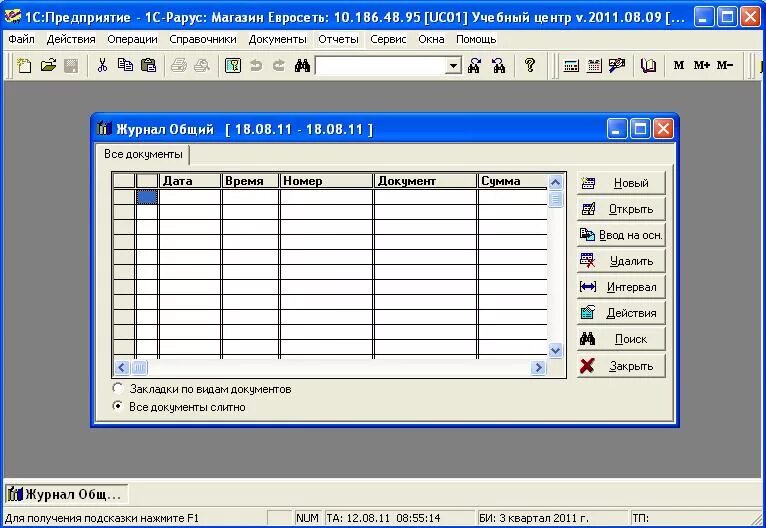Click the Redo arrow icon
Image resolution: width=766 pixels, height=528 pixels.
[x=279, y=65]
